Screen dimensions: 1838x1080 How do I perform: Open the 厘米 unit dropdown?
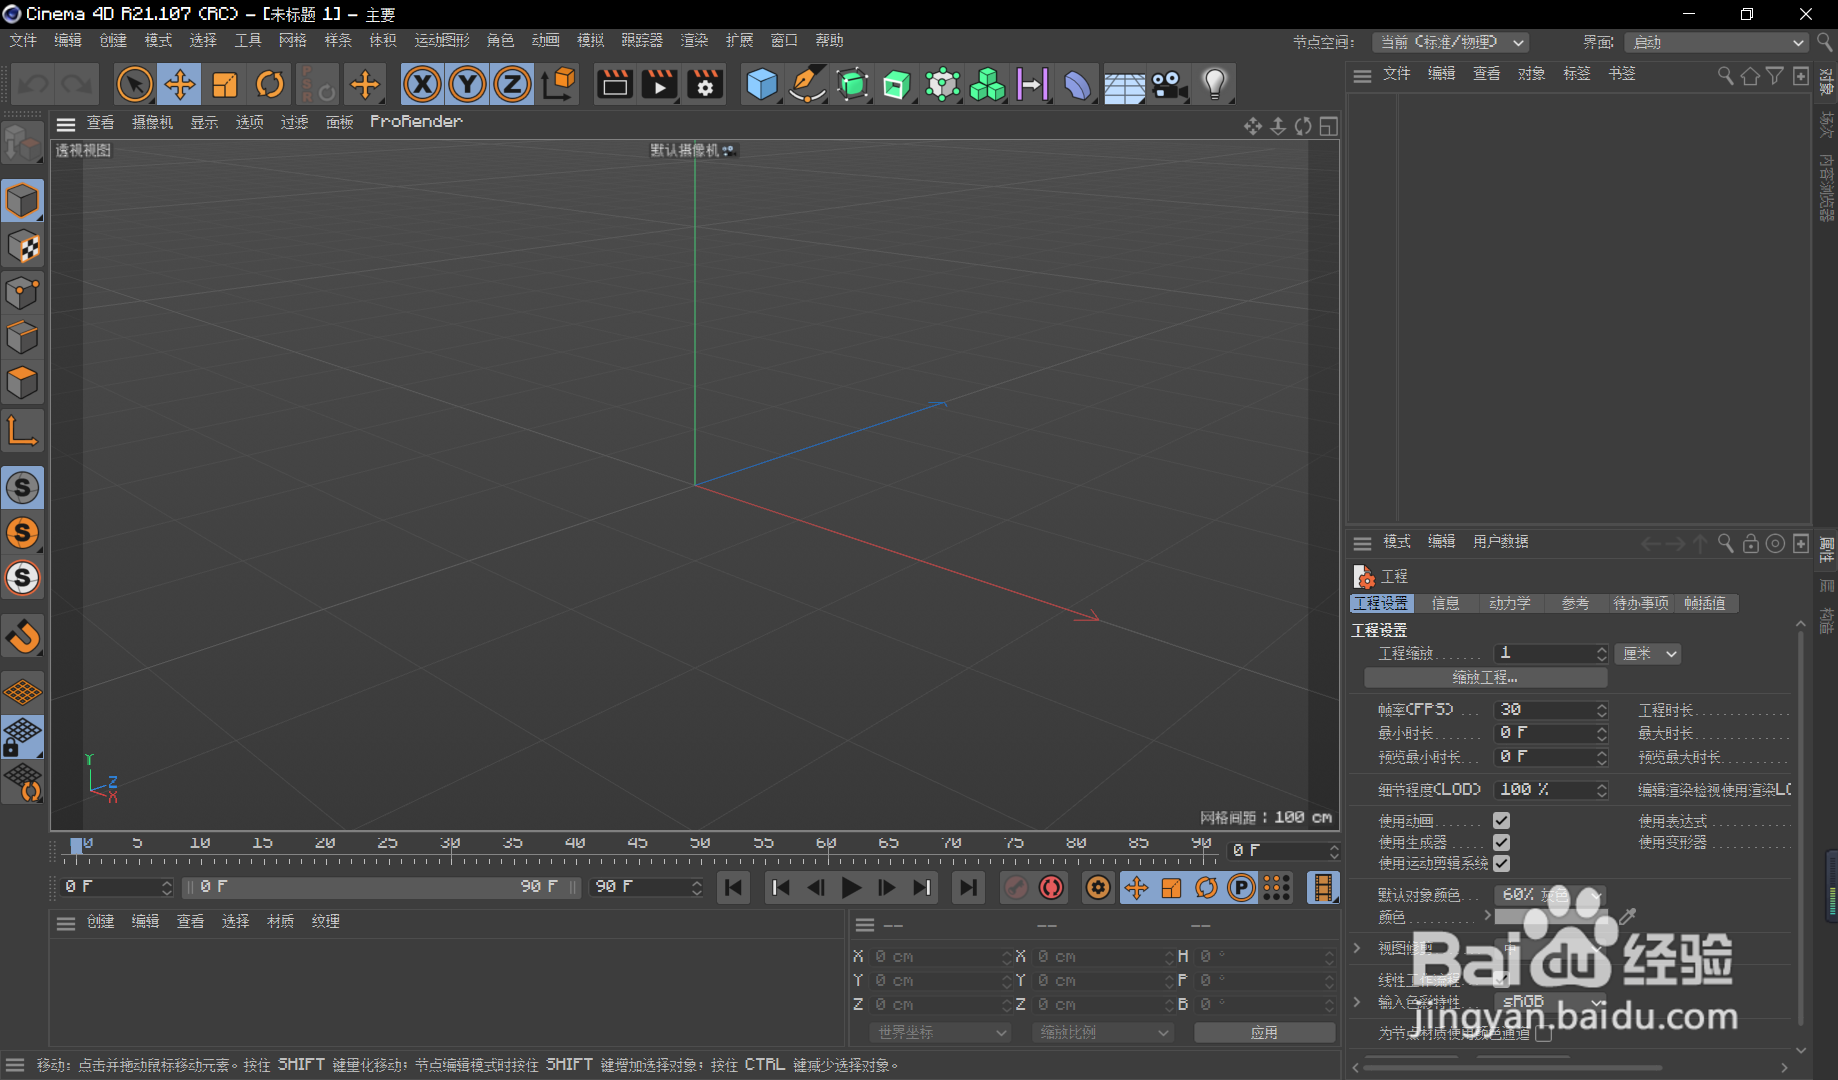[1648, 654]
